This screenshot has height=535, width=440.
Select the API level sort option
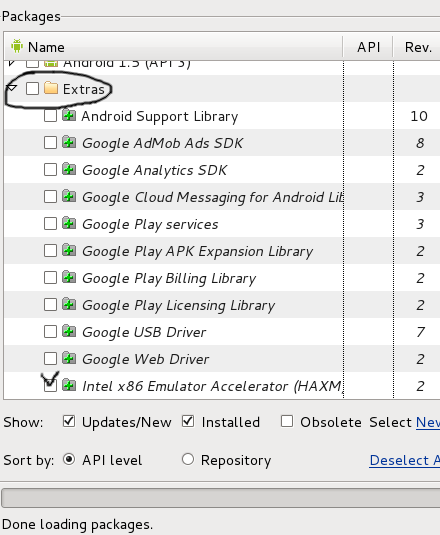coord(69,459)
